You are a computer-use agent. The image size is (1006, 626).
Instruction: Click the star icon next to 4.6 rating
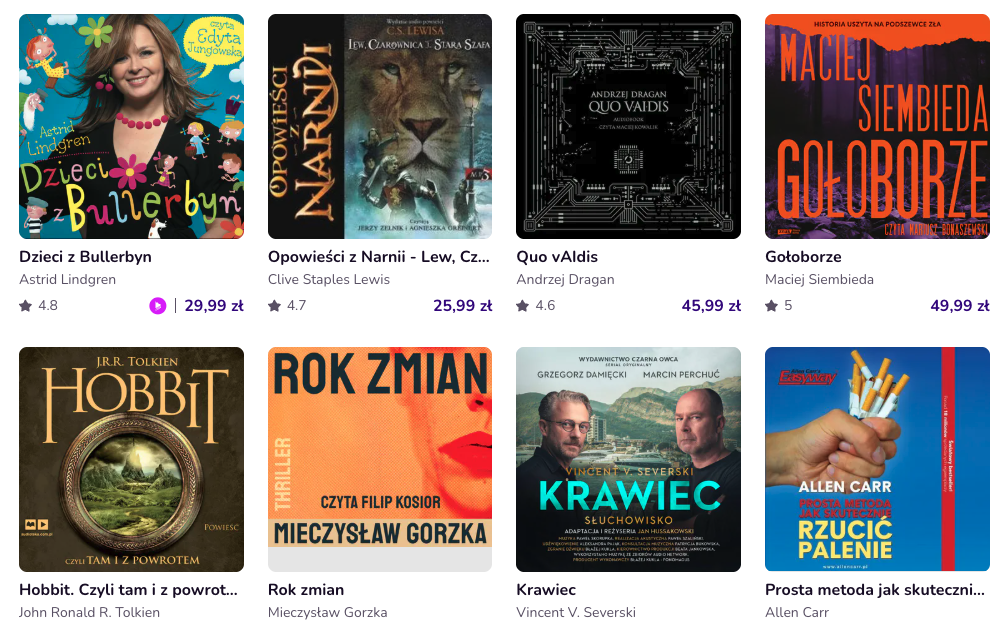[523, 306]
